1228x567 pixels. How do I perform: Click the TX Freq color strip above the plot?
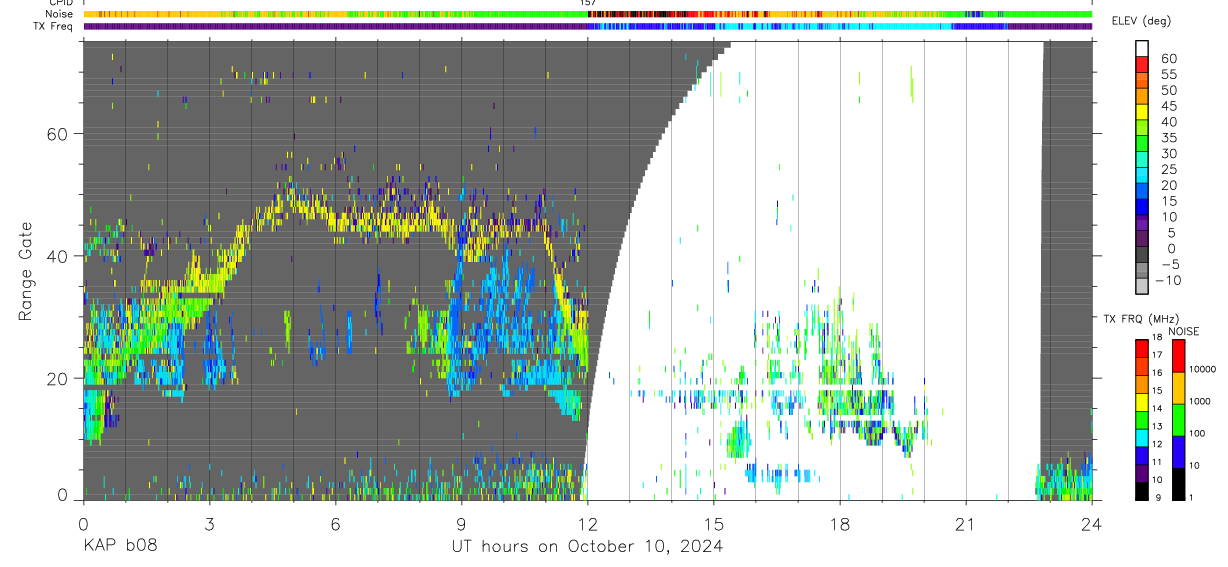(587, 26)
